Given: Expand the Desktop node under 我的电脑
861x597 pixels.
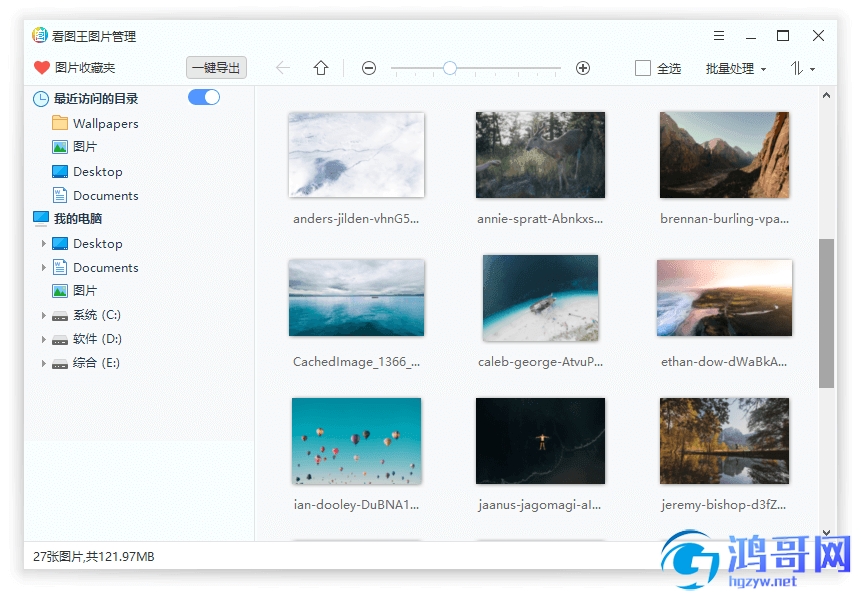Looking at the screenshot, I should click(x=43, y=243).
